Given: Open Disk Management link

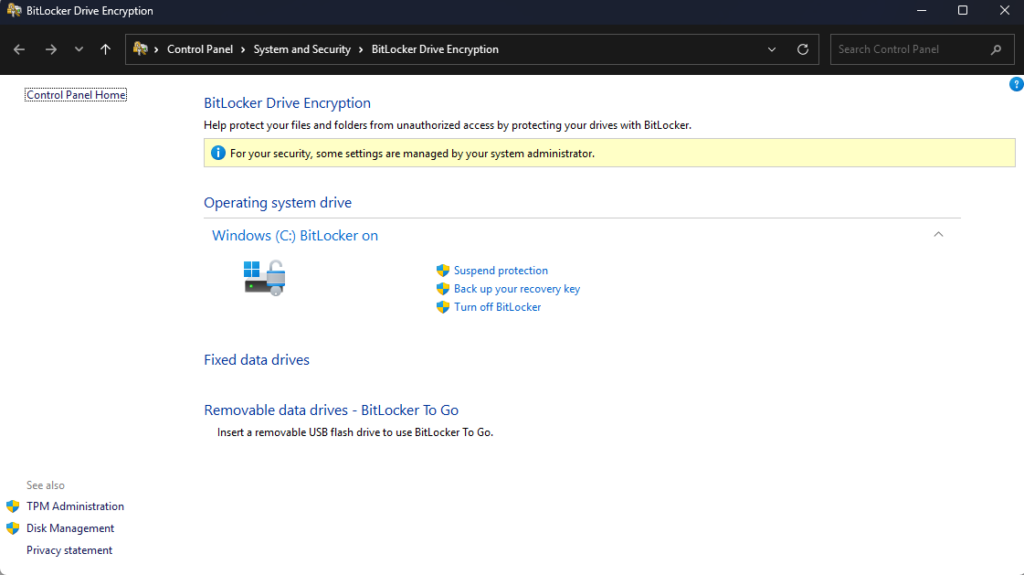Looking at the screenshot, I should pyautogui.click(x=70, y=528).
